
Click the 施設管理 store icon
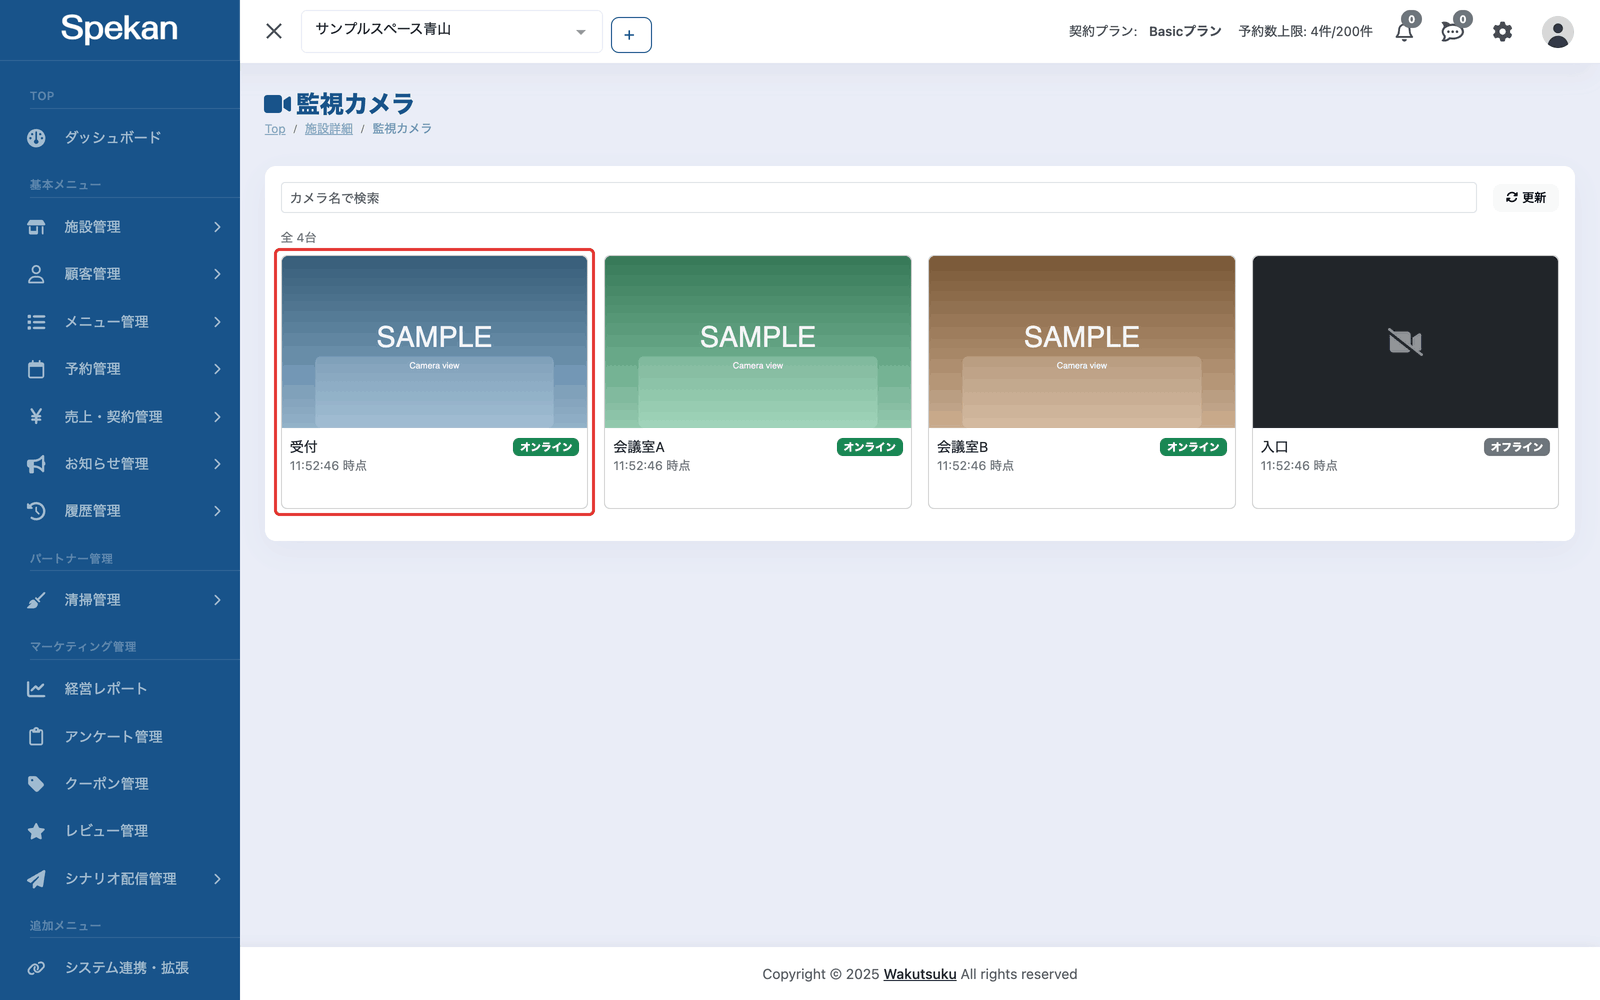(36, 227)
